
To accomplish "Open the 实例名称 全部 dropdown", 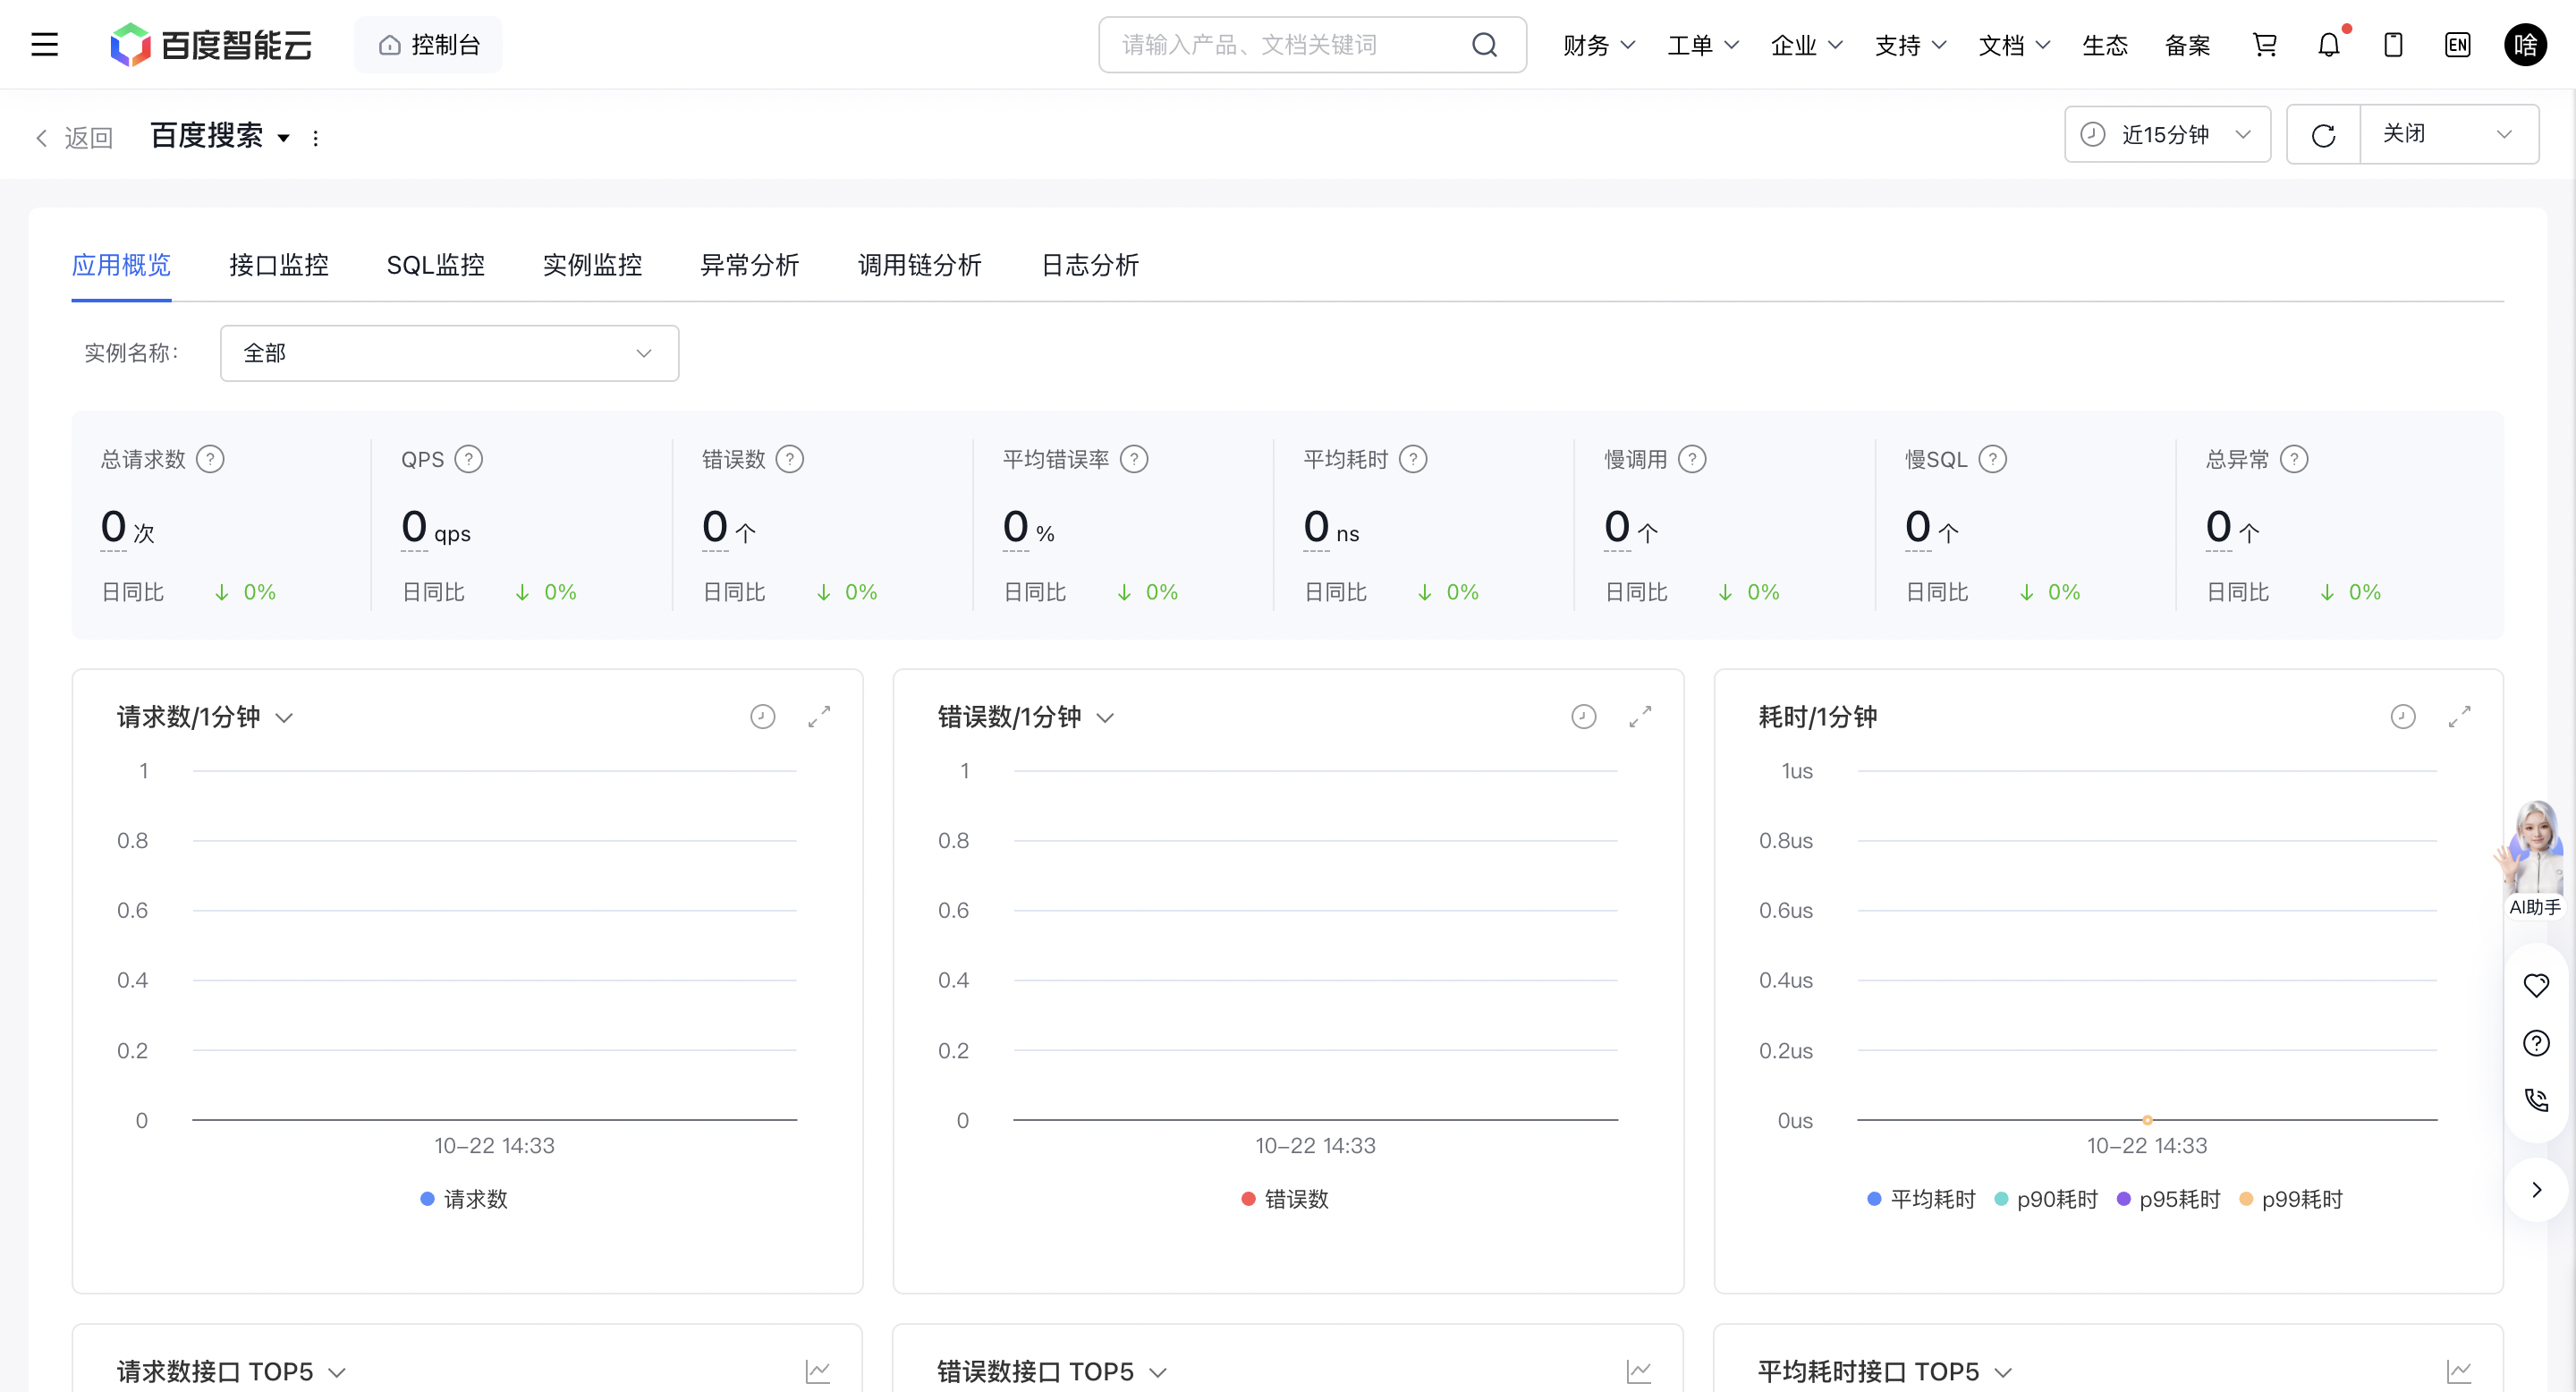I will (x=449, y=353).
